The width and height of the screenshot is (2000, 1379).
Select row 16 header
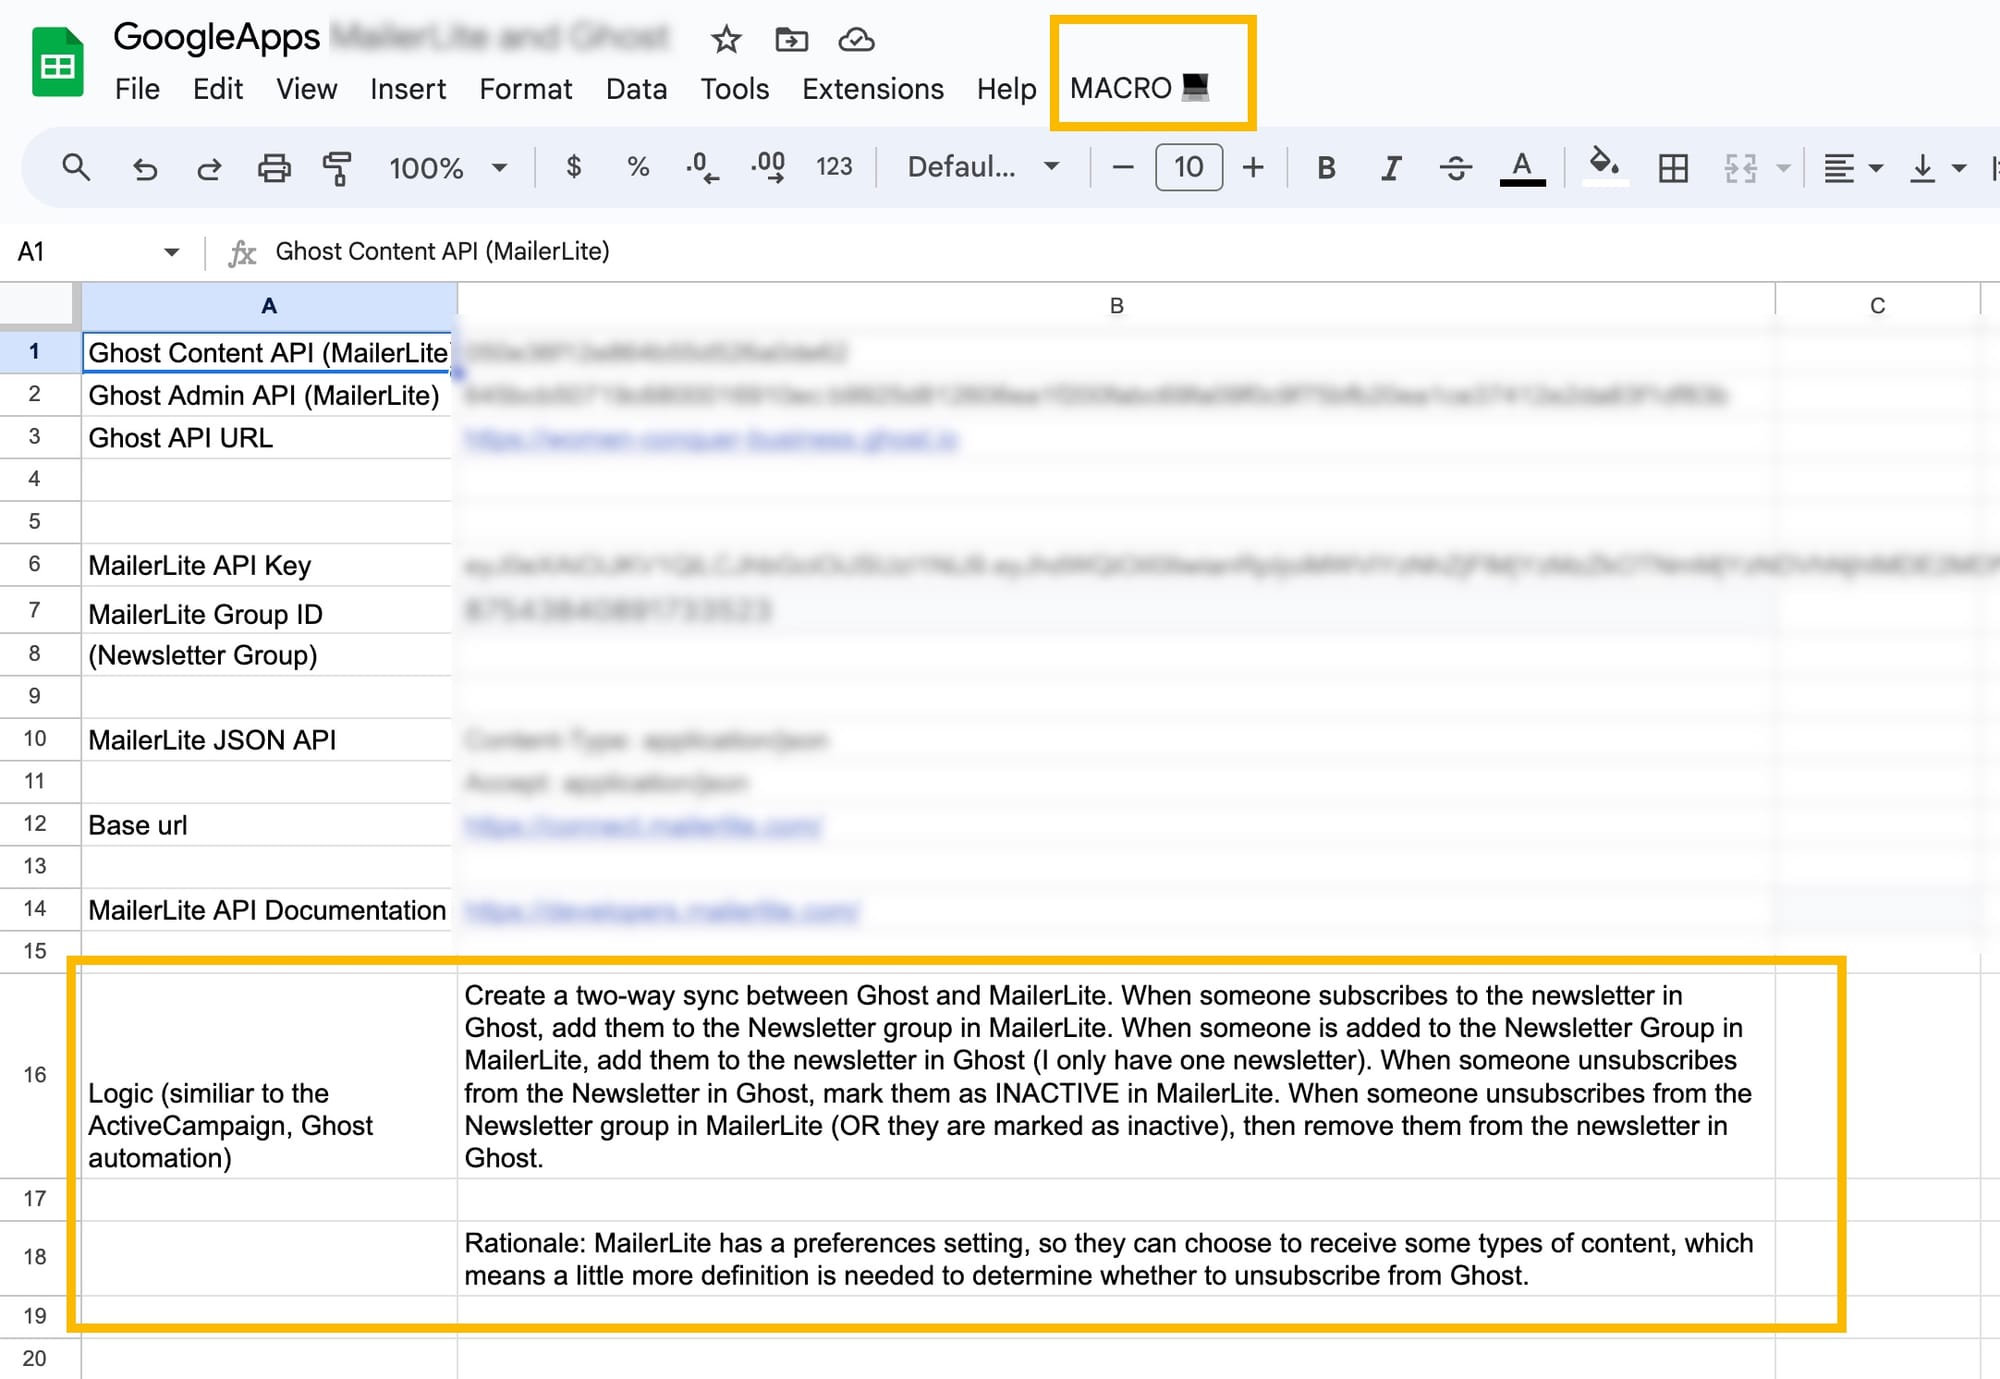[x=35, y=1075]
